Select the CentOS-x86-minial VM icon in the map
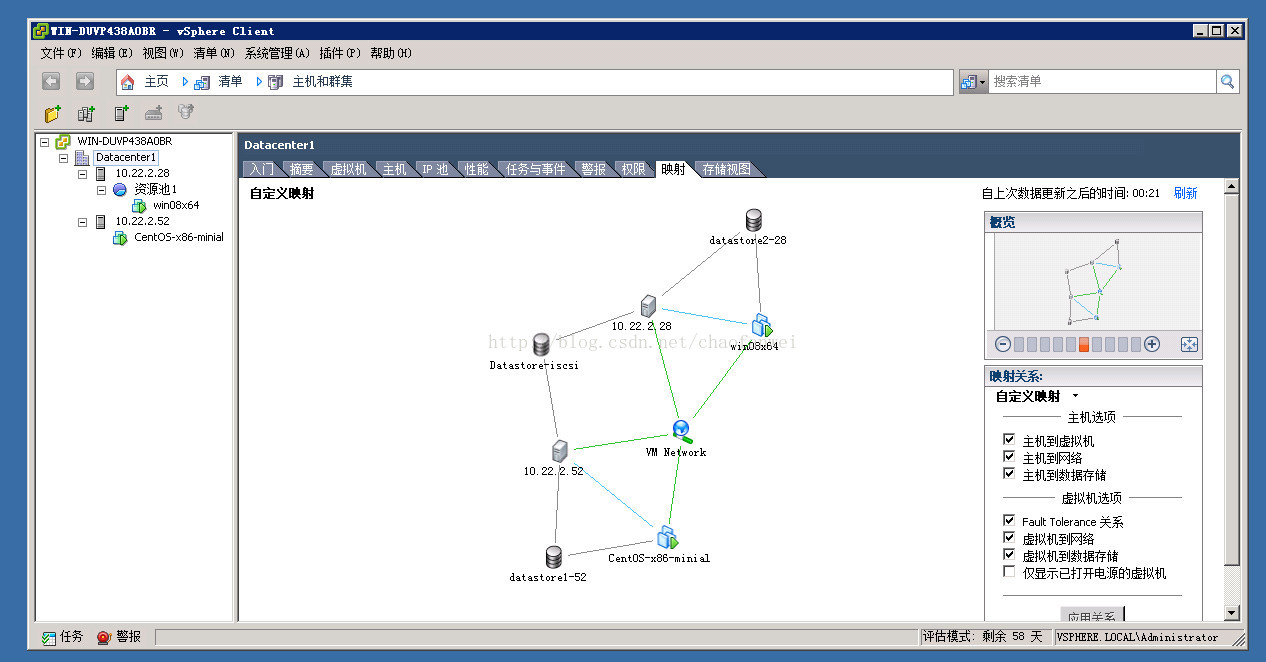1266x662 pixels. 667,538
